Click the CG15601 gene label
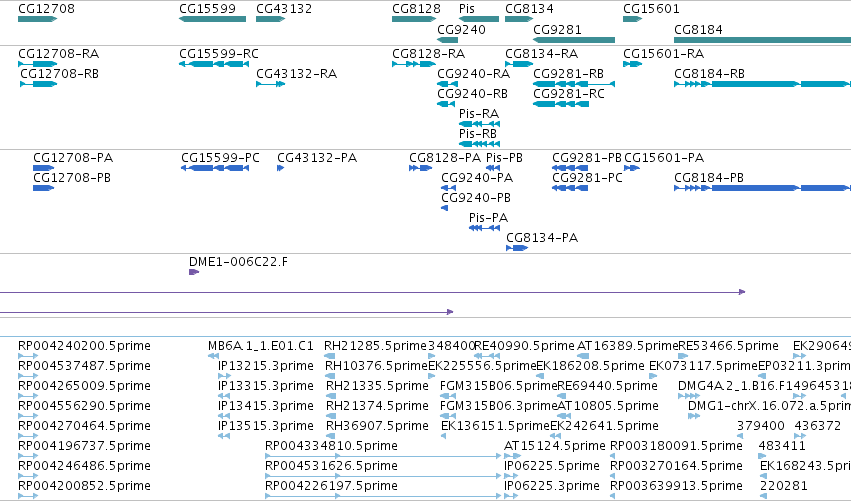This screenshot has height=501, width=851. [x=651, y=9]
